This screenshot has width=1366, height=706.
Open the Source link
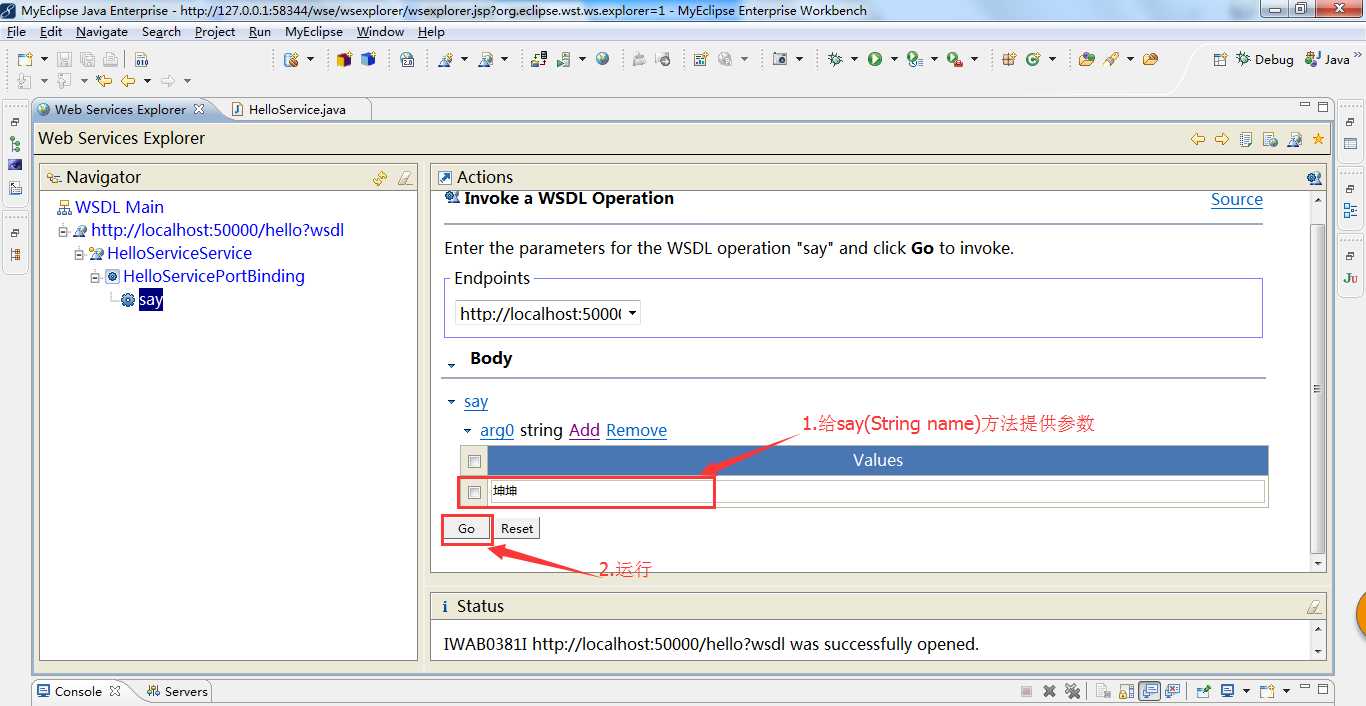click(1237, 199)
